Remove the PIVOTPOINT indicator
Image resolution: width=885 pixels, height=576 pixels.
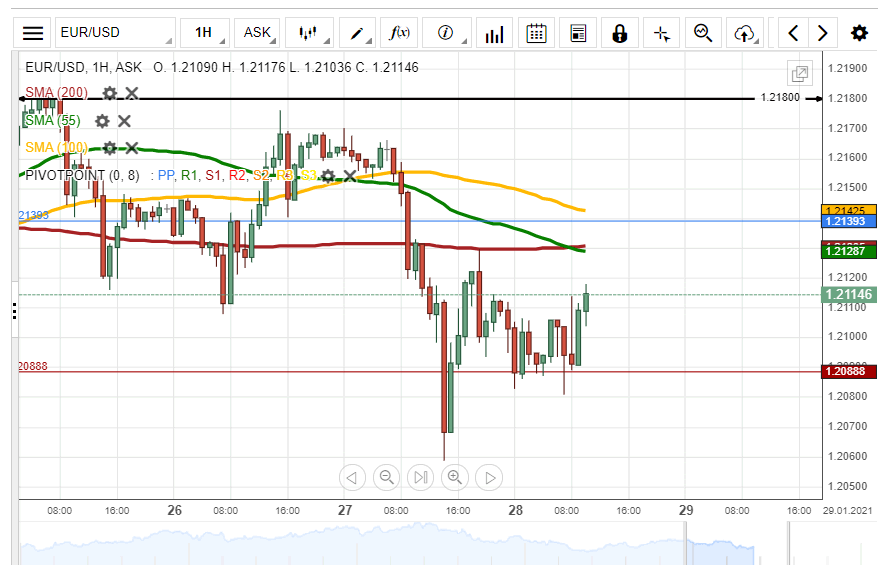350,176
